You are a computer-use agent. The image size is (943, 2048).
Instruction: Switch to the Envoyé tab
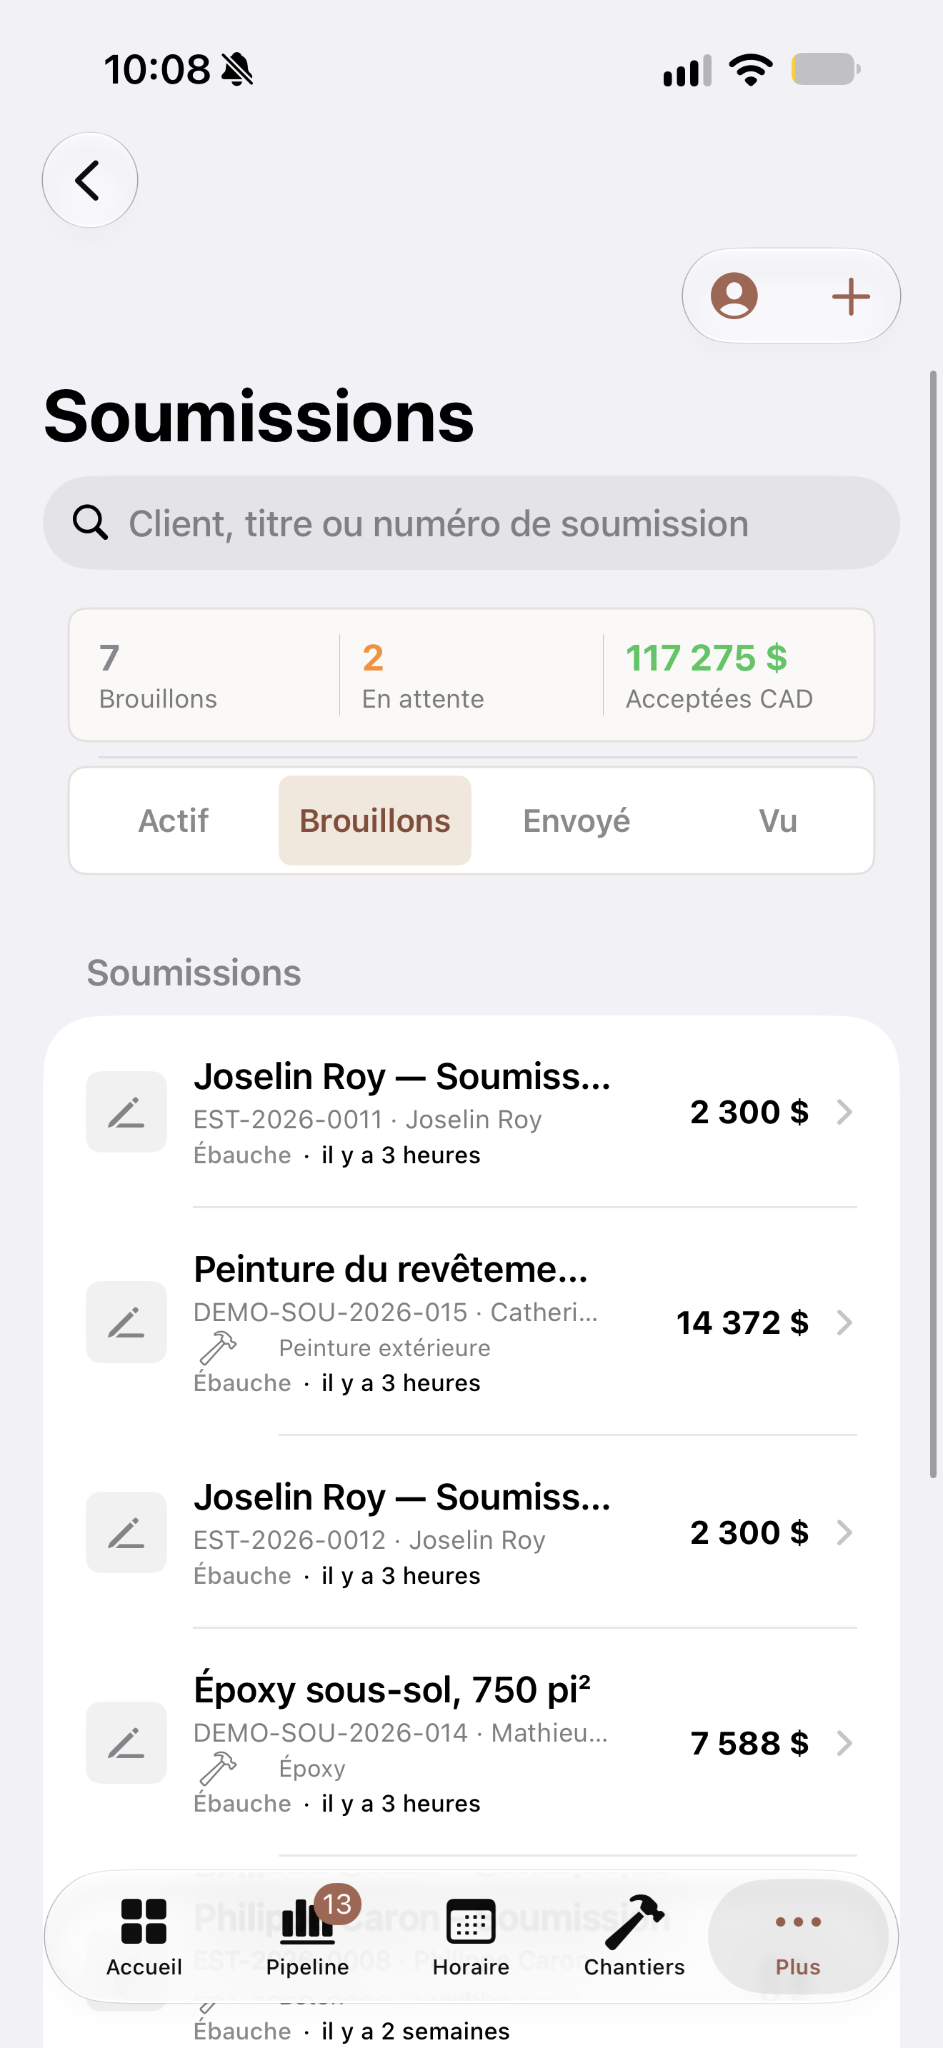tap(576, 821)
